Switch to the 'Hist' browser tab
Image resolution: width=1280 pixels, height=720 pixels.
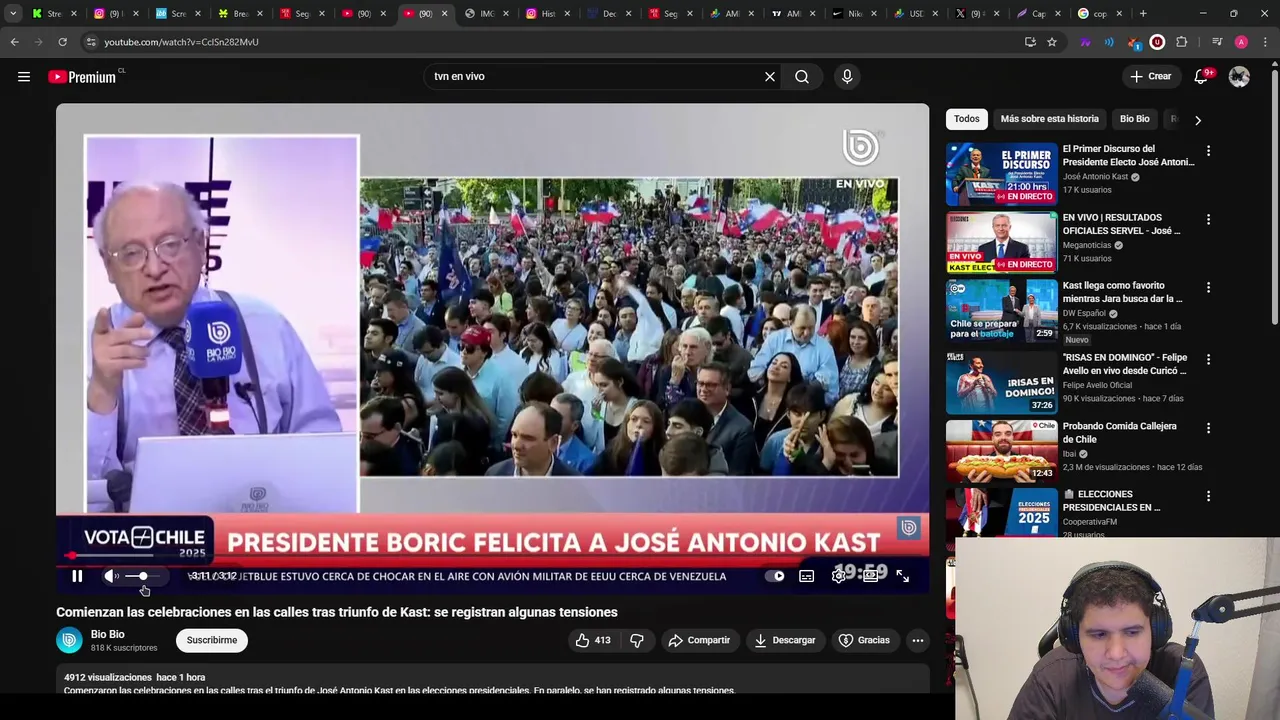tap(548, 14)
